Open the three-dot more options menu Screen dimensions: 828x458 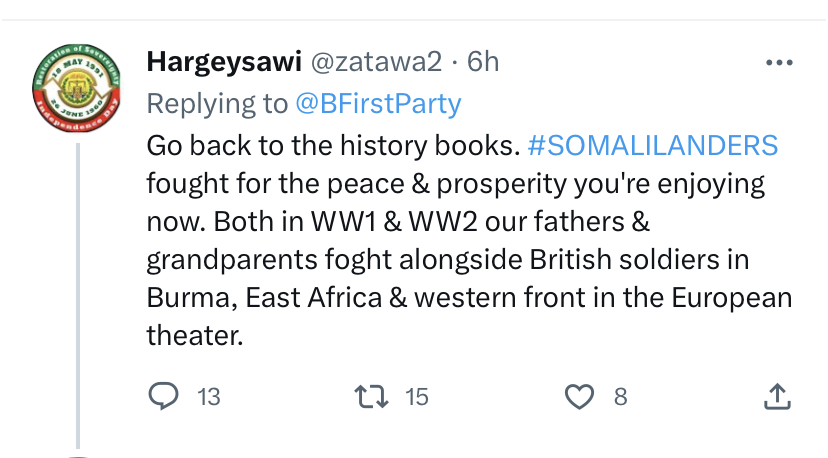click(x=779, y=62)
